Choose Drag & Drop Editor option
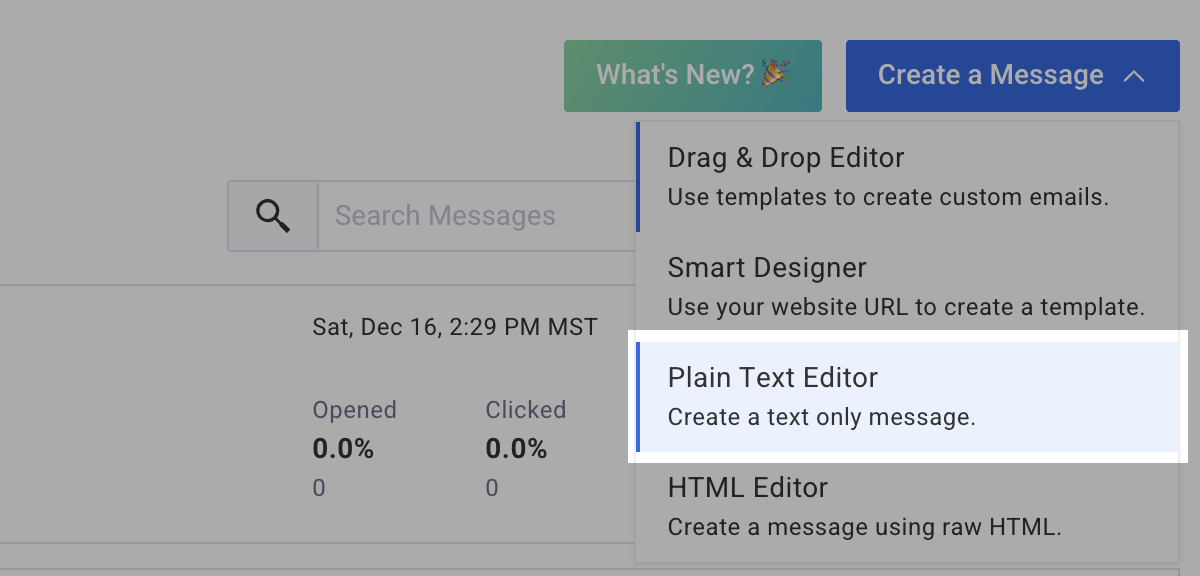 786,158
